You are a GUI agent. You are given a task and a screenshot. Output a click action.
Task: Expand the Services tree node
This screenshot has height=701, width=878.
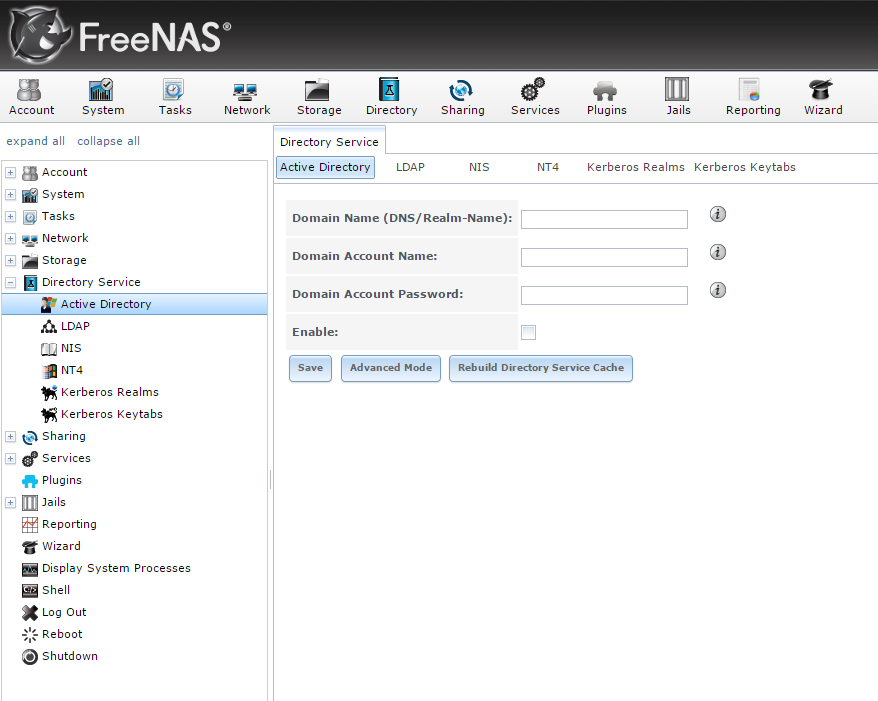click(11, 459)
